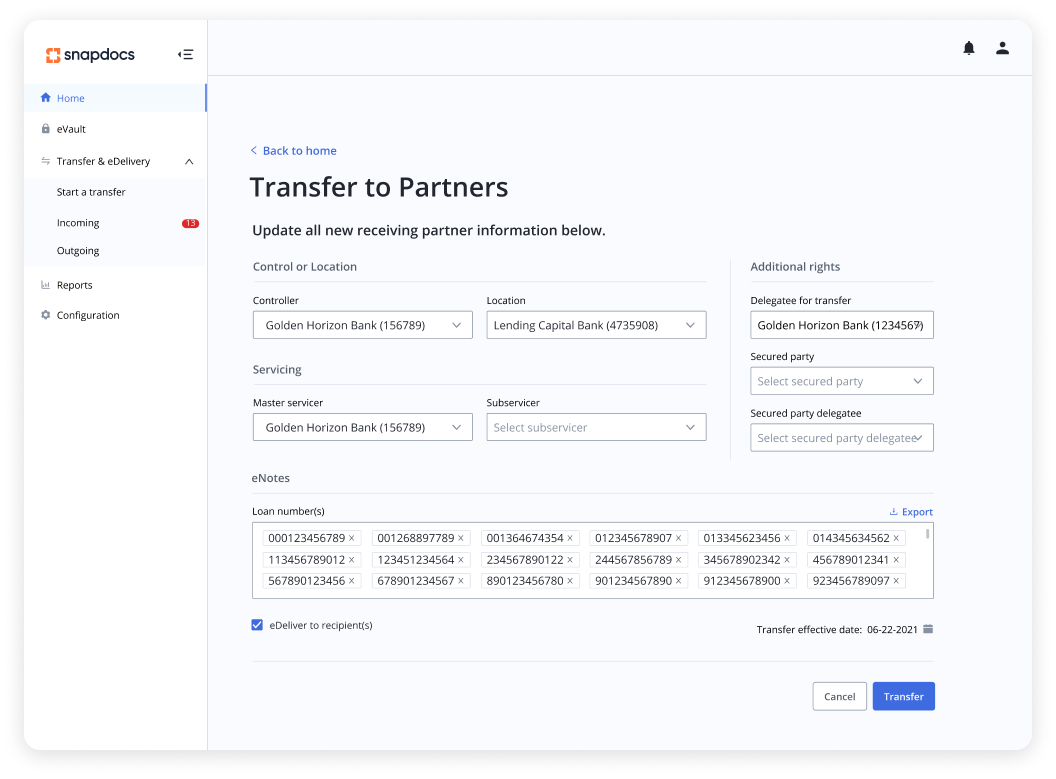Open Configuration using the gear icon
Image resolution: width=1056 pixels, height=779 pixels.
click(46, 314)
